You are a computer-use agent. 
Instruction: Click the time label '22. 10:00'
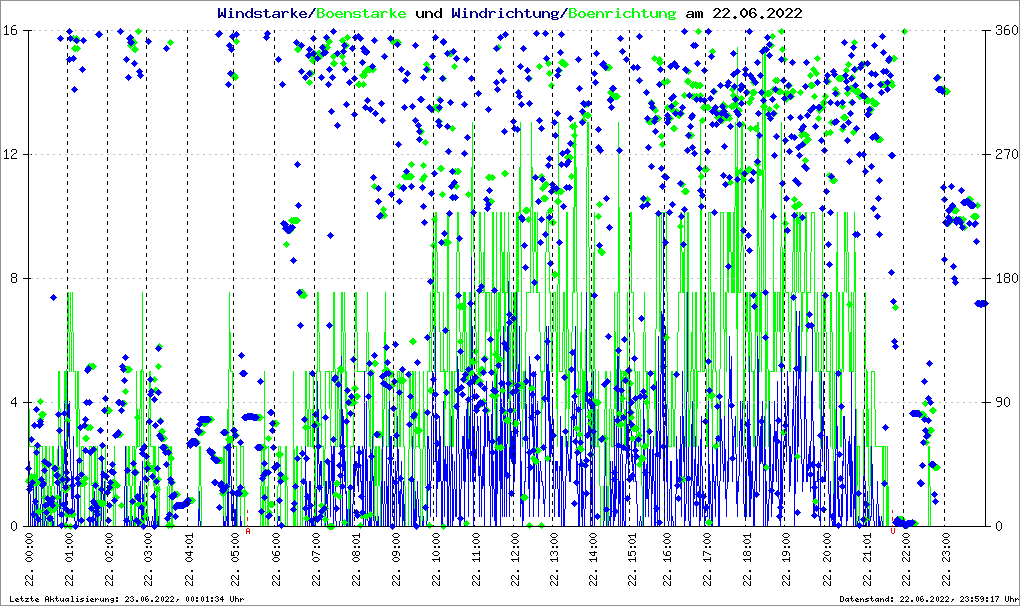pos(435,560)
